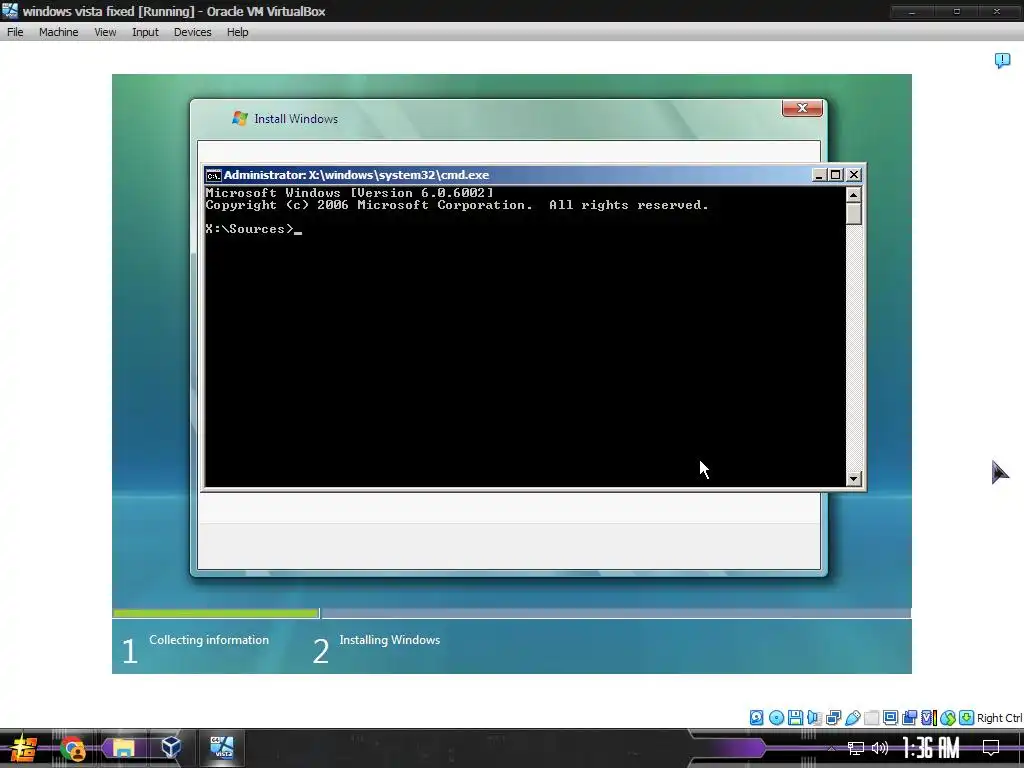Viewport: 1024px width, 768px height.
Task: Click the floppy disk indicator icon
Action: point(795,718)
